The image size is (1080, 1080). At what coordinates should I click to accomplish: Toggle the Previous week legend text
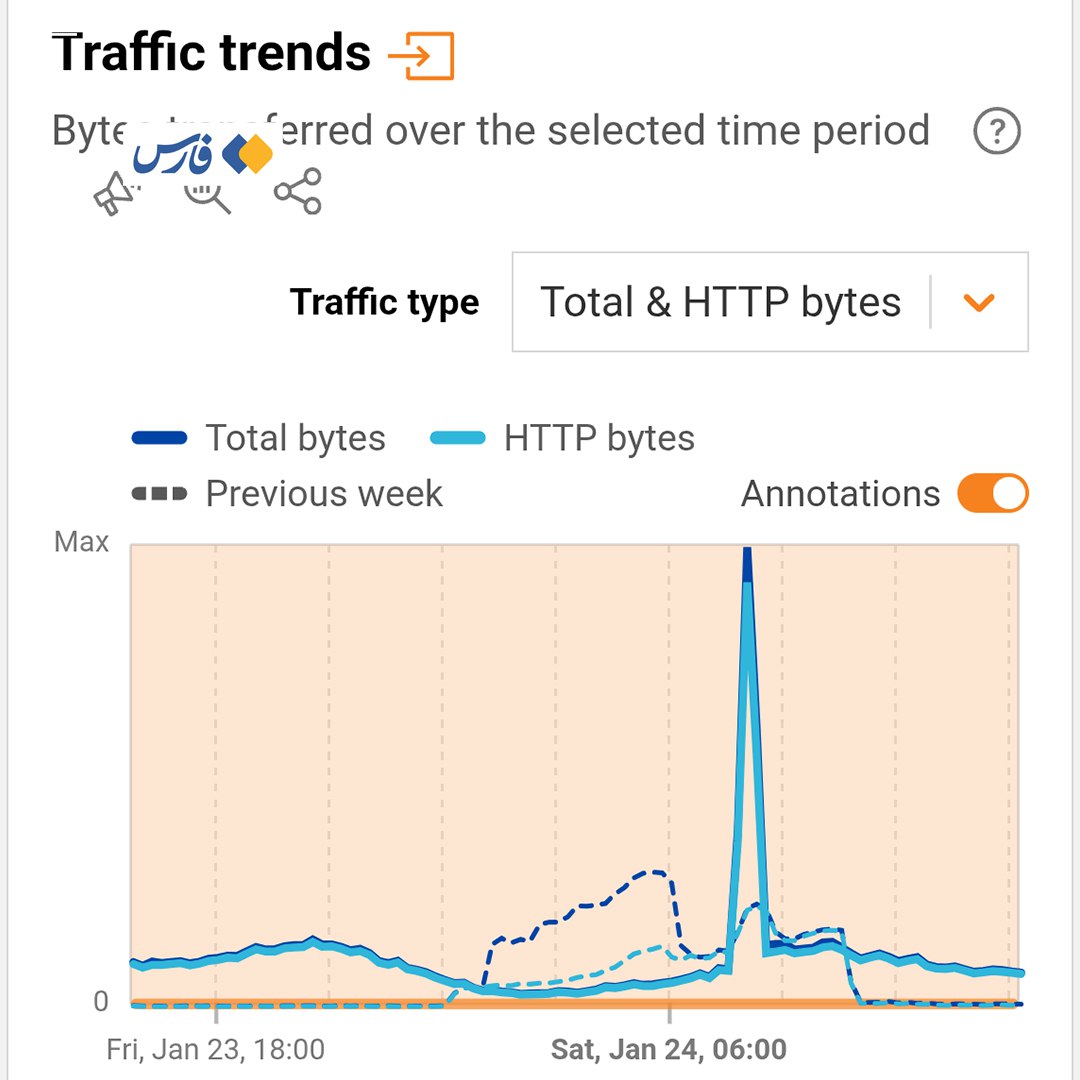click(324, 494)
